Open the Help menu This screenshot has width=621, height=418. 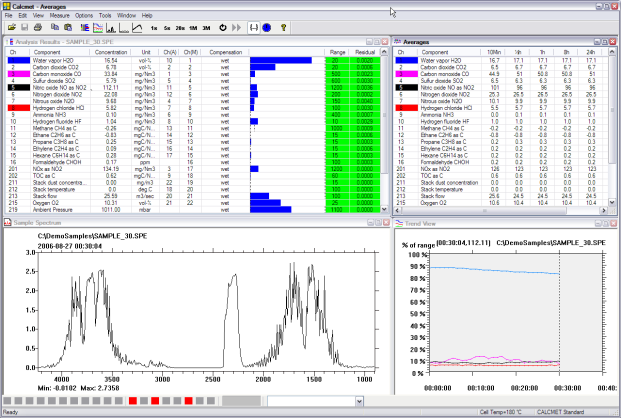(x=147, y=15)
